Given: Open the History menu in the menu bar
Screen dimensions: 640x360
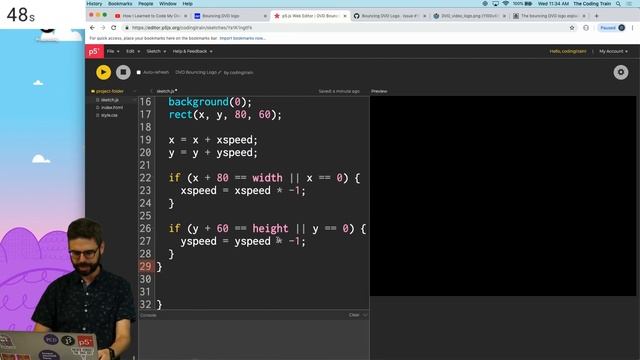Looking at the screenshot, I should click(x=94, y=4).
